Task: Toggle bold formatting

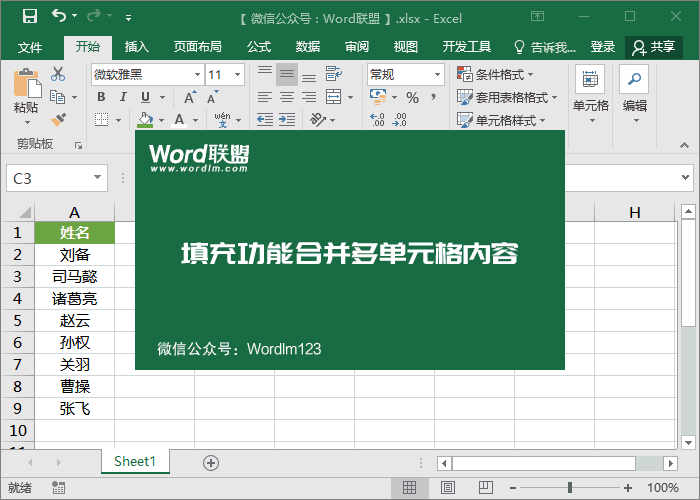Action: [x=101, y=97]
